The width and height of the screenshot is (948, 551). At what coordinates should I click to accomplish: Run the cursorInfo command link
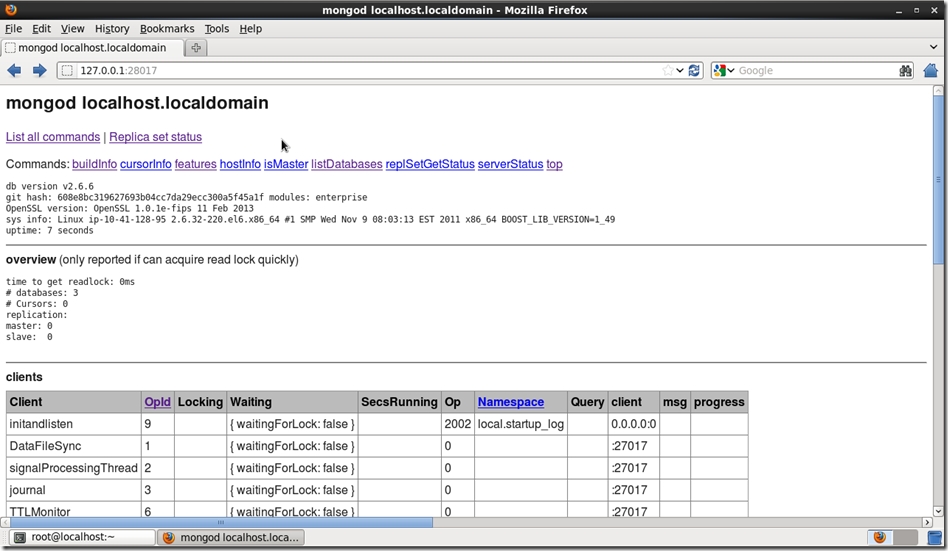click(x=146, y=164)
